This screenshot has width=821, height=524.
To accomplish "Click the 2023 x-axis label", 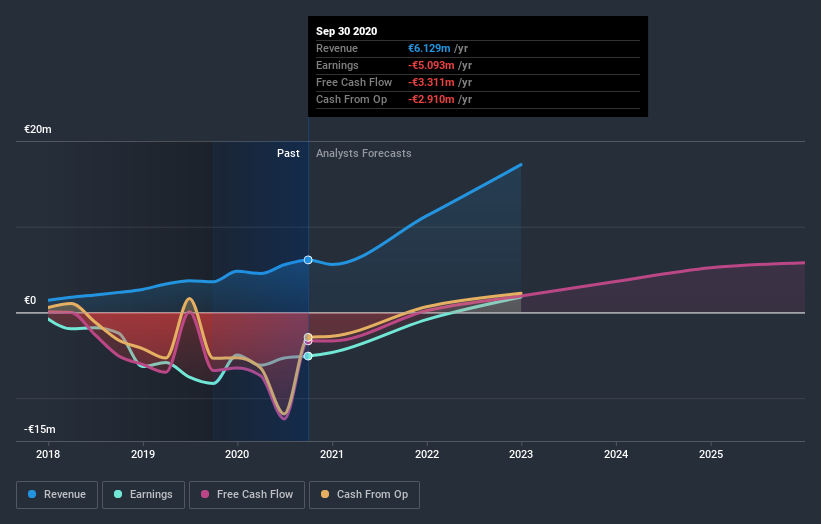I will (521, 454).
